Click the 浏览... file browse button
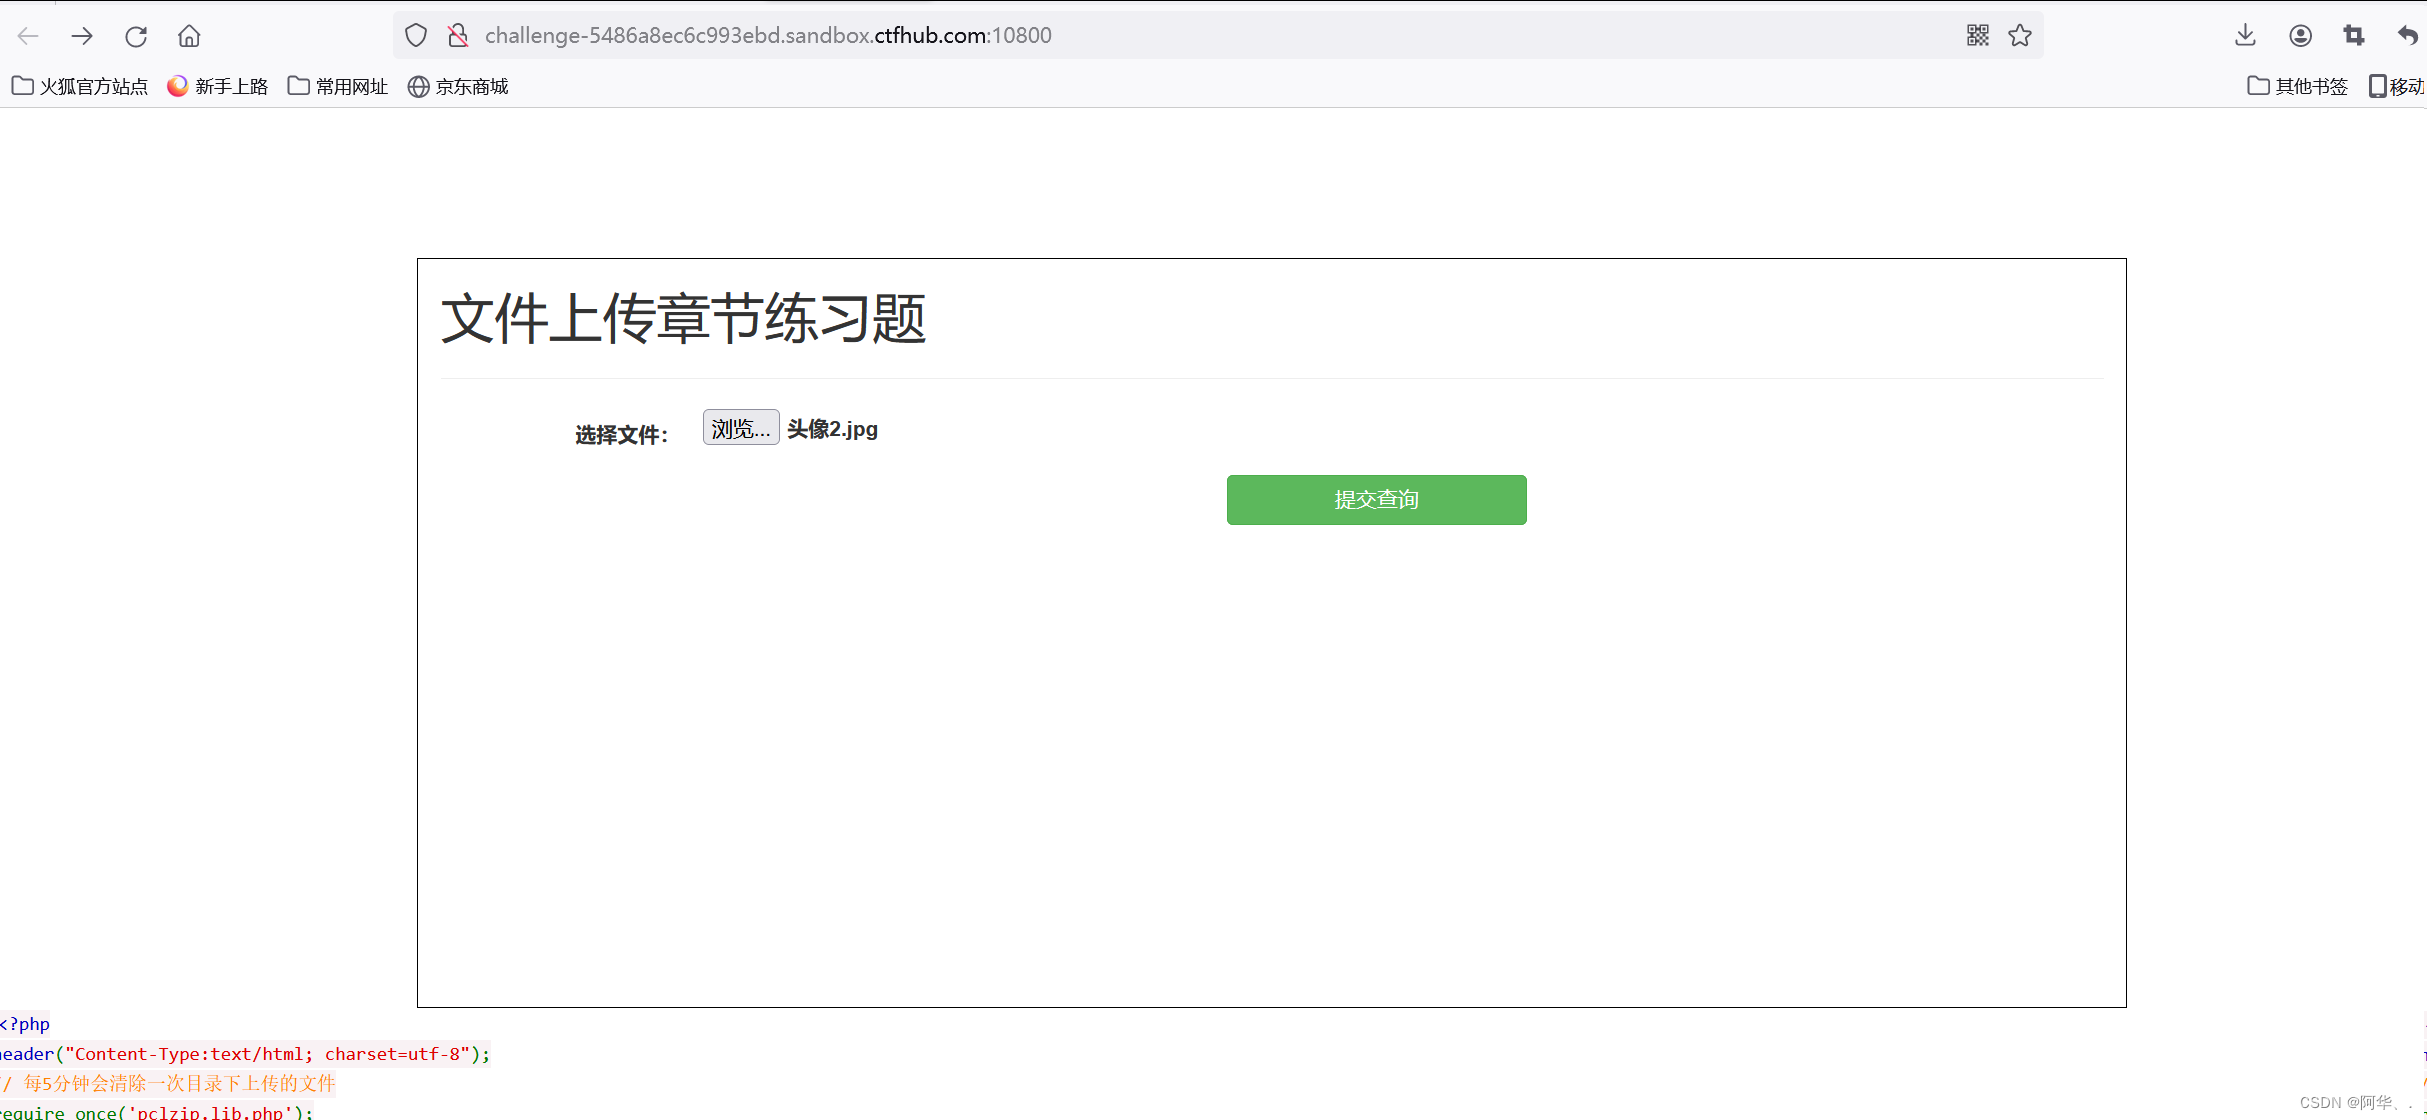 tap(740, 428)
